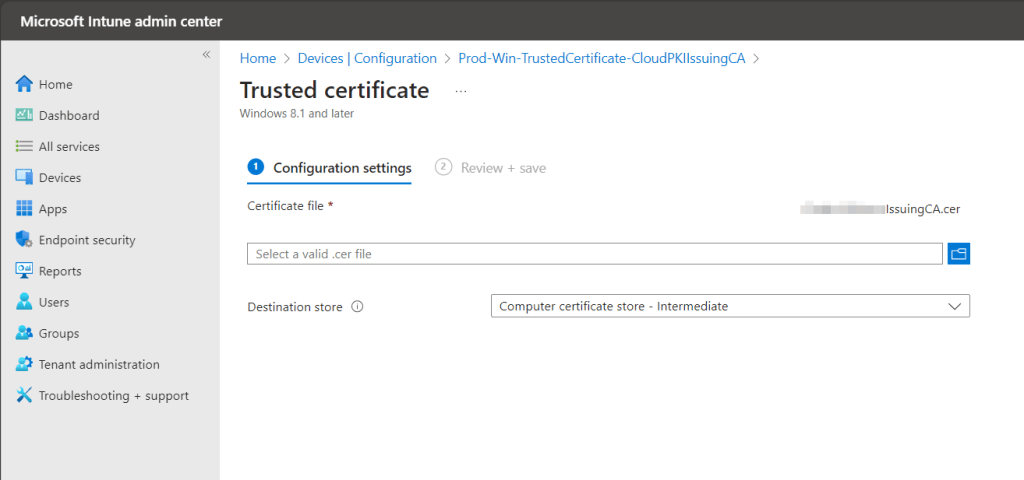Click the certificate file input field
This screenshot has width=1024, height=480.
click(594, 254)
